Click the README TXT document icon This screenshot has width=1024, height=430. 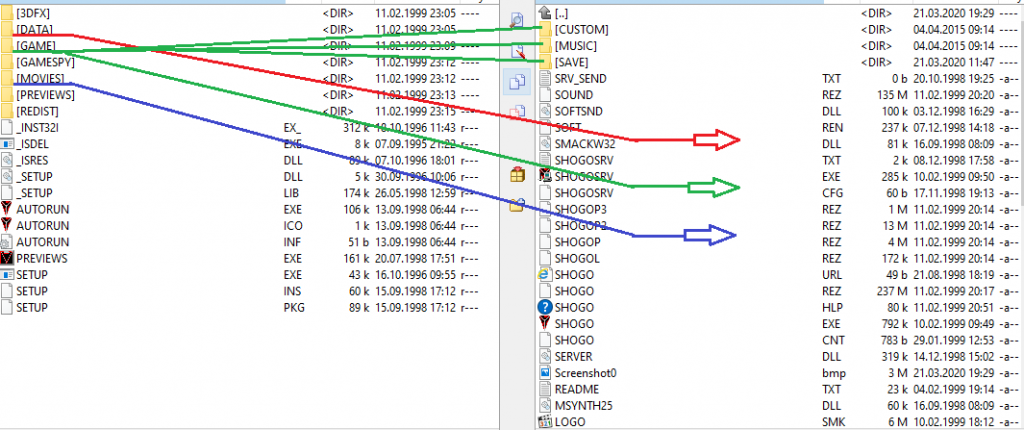(x=546, y=389)
